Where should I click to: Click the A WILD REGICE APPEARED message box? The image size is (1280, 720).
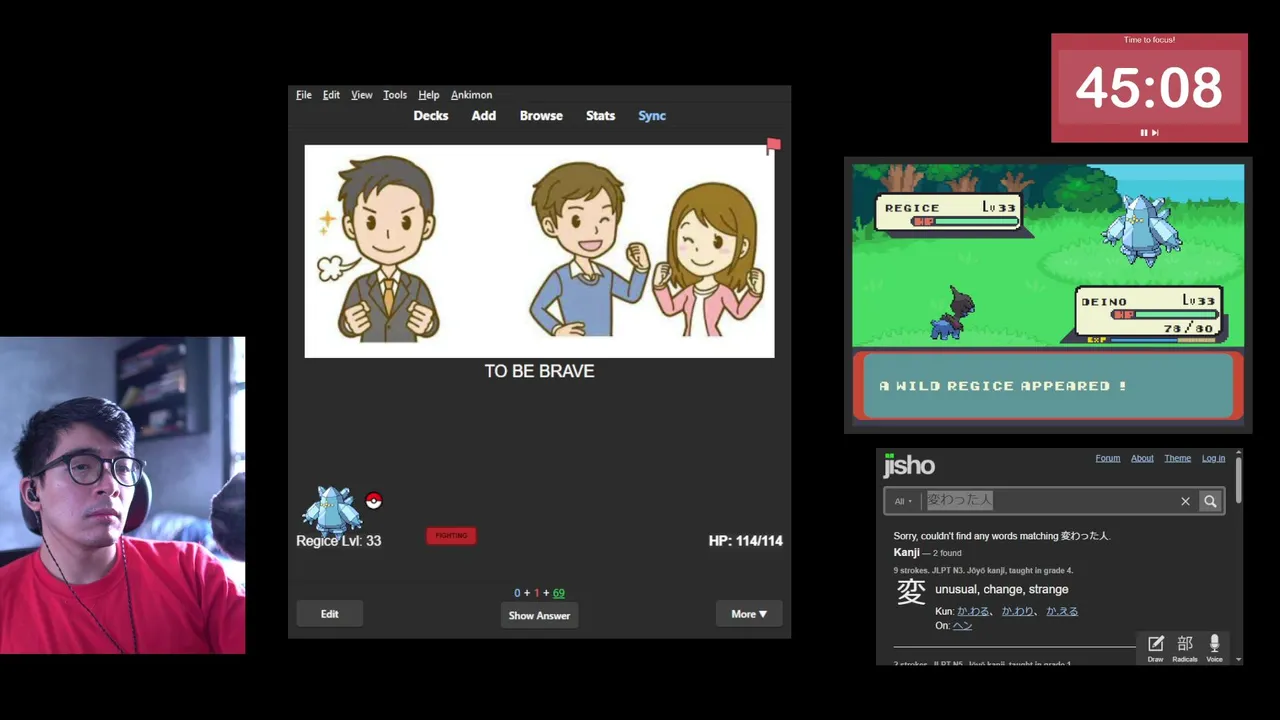pos(1048,386)
